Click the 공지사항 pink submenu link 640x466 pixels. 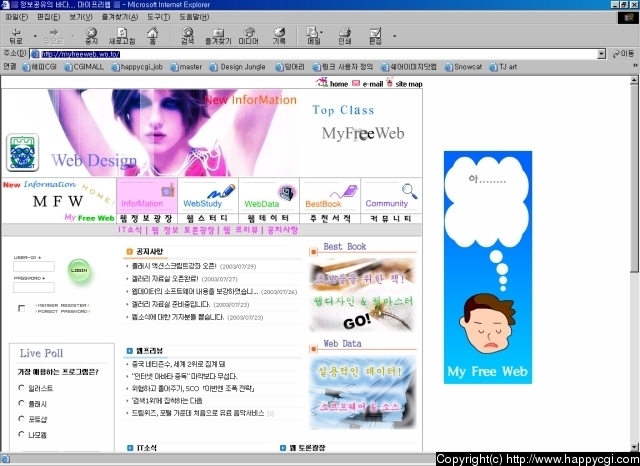pos(283,230)
